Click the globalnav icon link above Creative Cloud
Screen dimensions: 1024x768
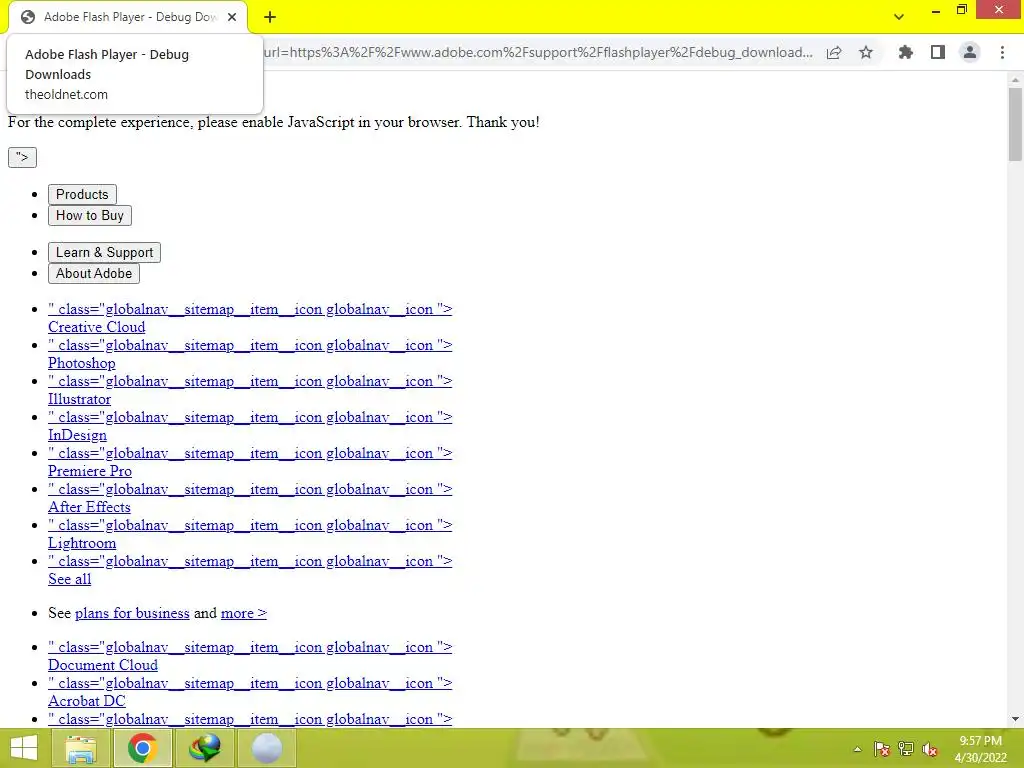[249, 310]
